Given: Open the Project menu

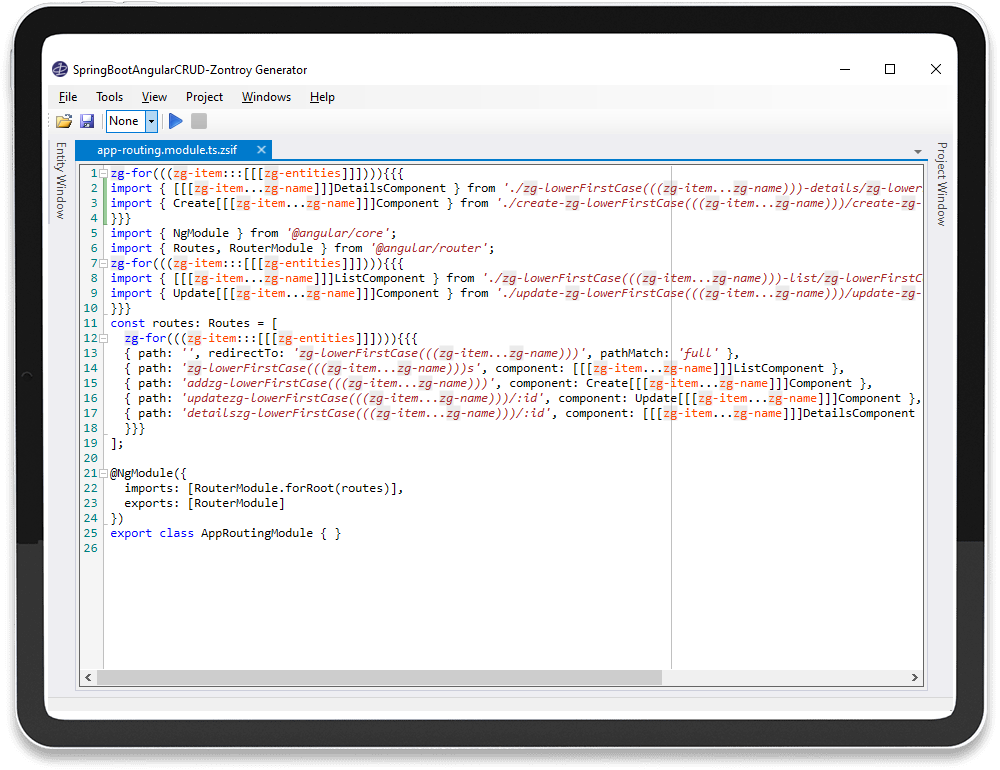Looking at the screenshot, I should coord(204,97).
